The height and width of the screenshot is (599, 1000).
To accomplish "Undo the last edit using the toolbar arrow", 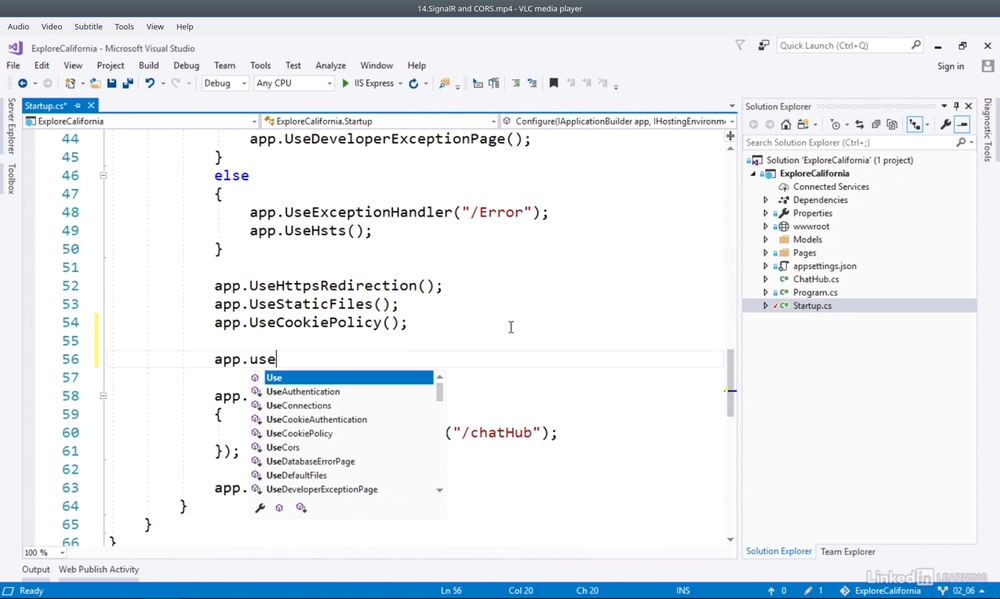I will pyautogui.click(x=150, y=84).
